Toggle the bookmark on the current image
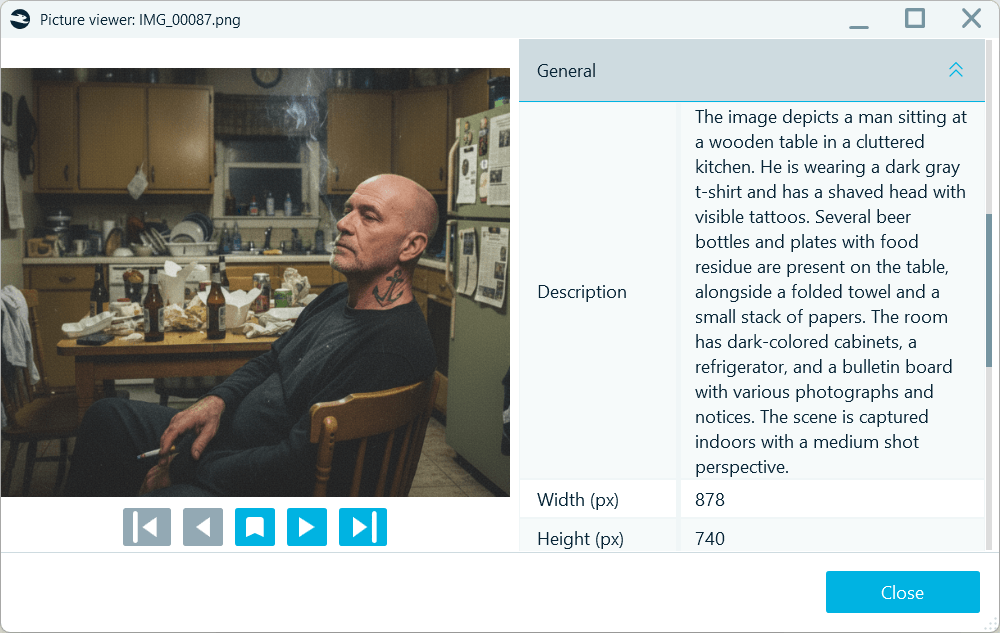This screenshot has width=1000, height=633. 255,527
